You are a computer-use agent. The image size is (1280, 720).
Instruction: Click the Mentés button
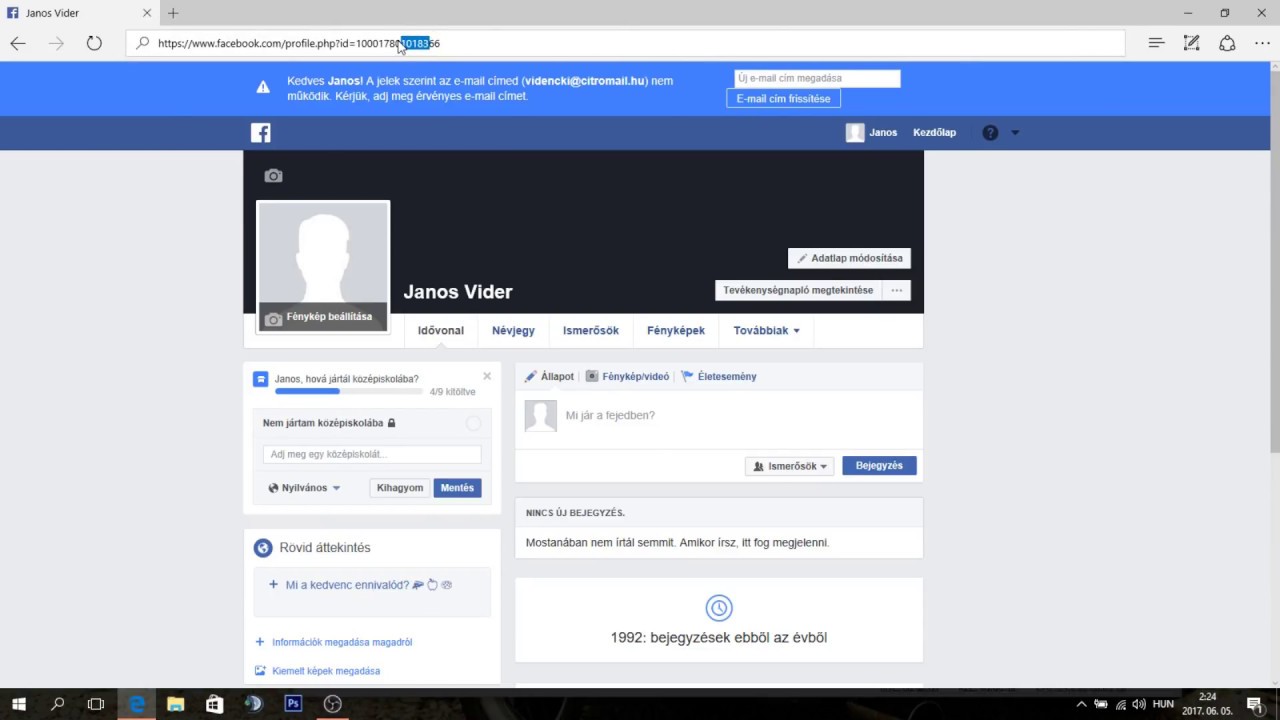tap(457, 488)
